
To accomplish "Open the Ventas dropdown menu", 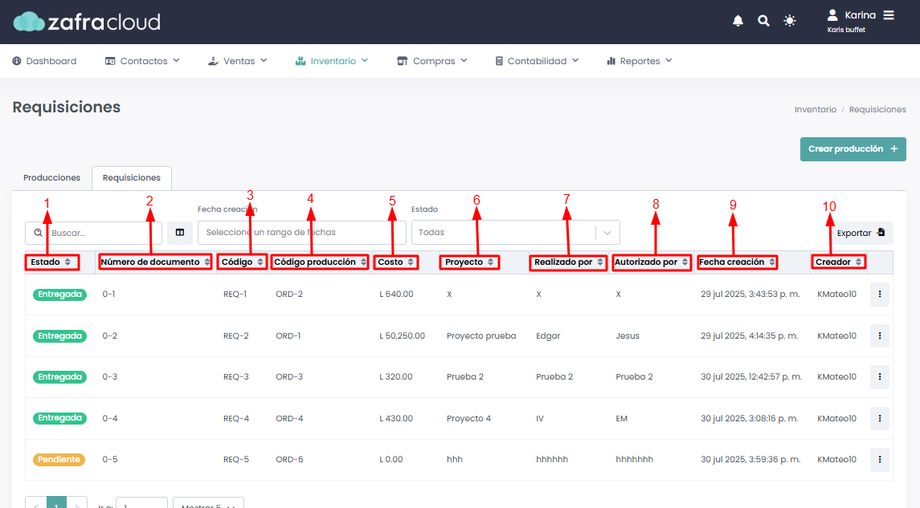I will (237, 61).
